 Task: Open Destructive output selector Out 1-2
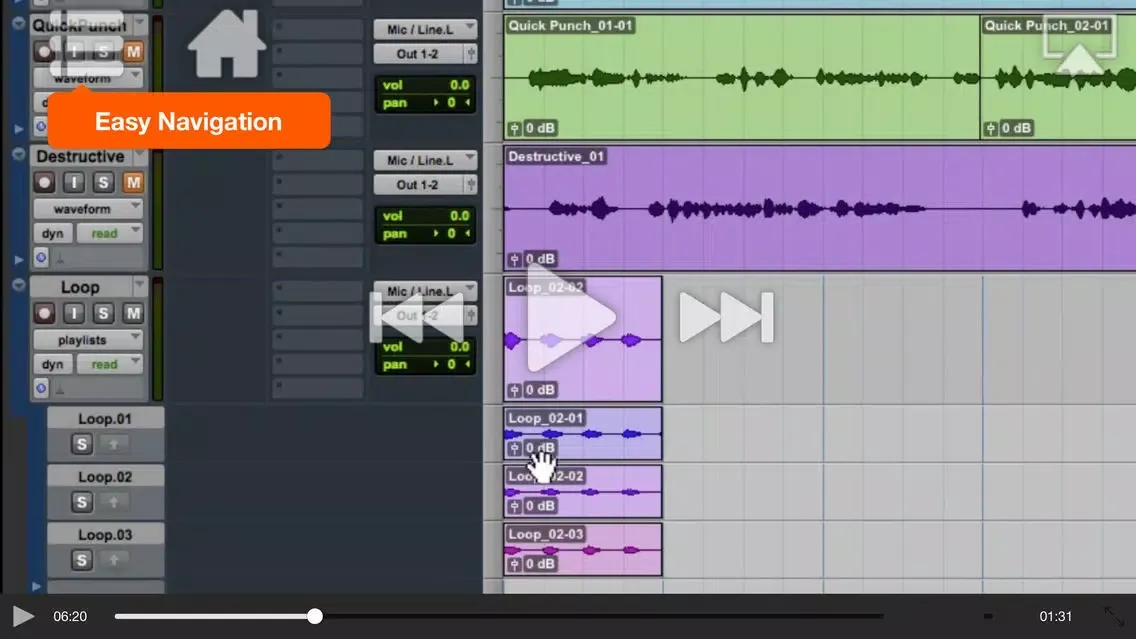(425, 185)
